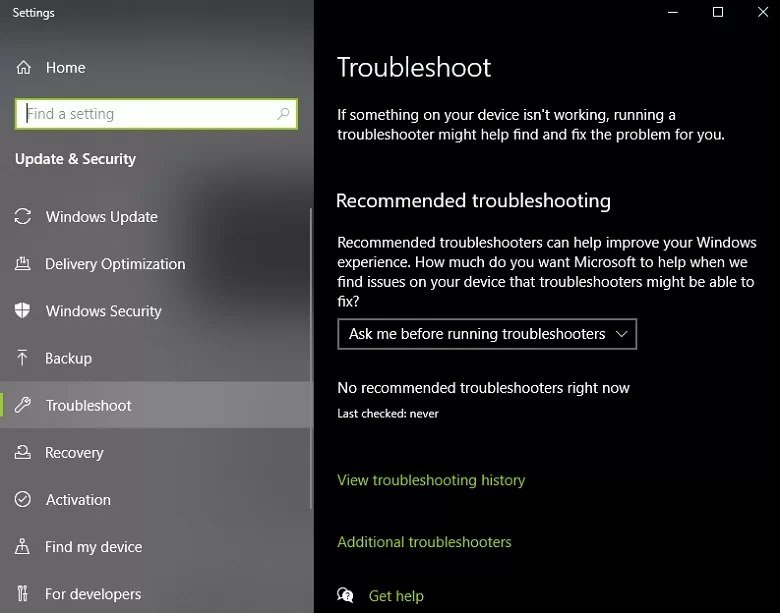Screen dimensions: 780x613
Task: Focus the Find a setting box
Action: pyautogui.click(x=156, y=114)
